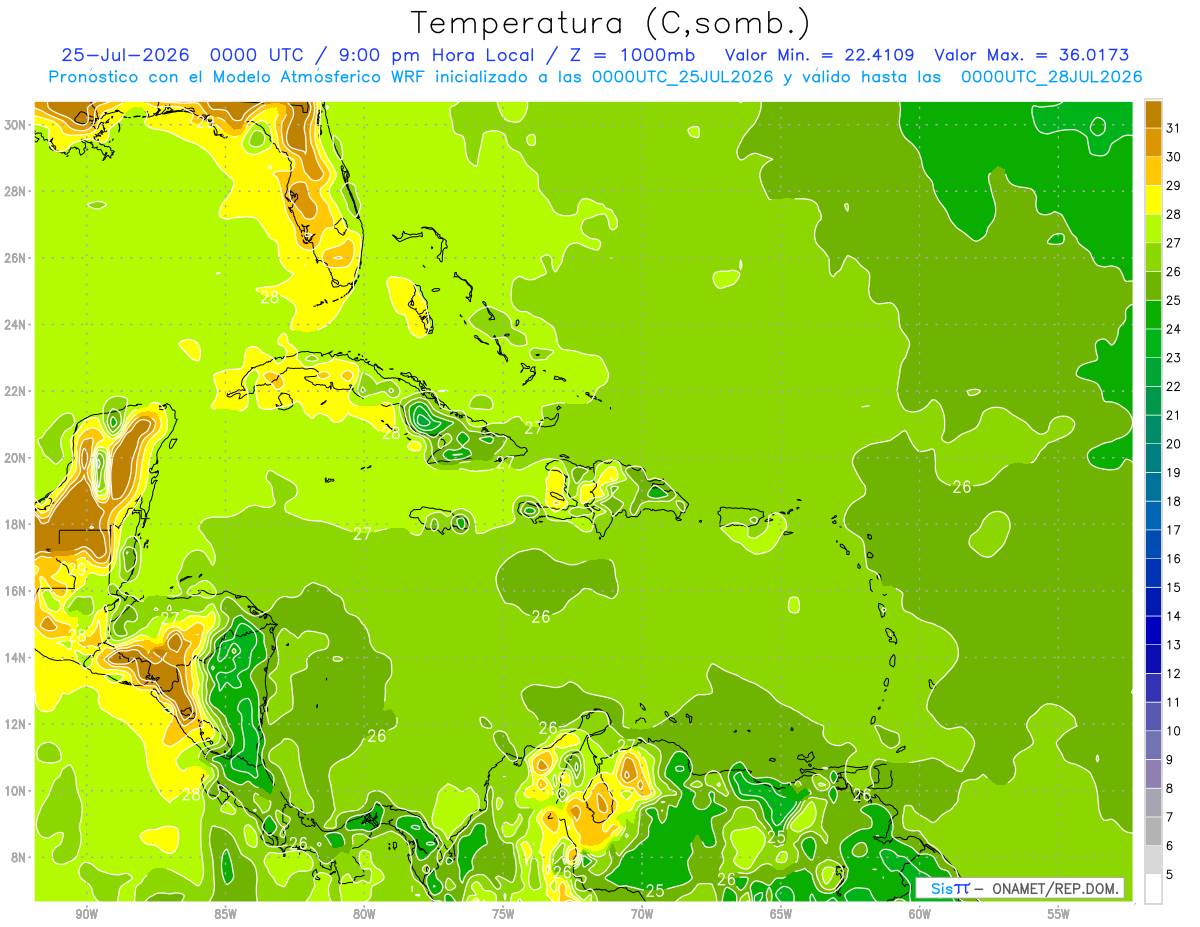Click the 12N latitude axis label
The height and width of the screenshot is (927, 1200).
pyautogui.click(x=17, y=724)
